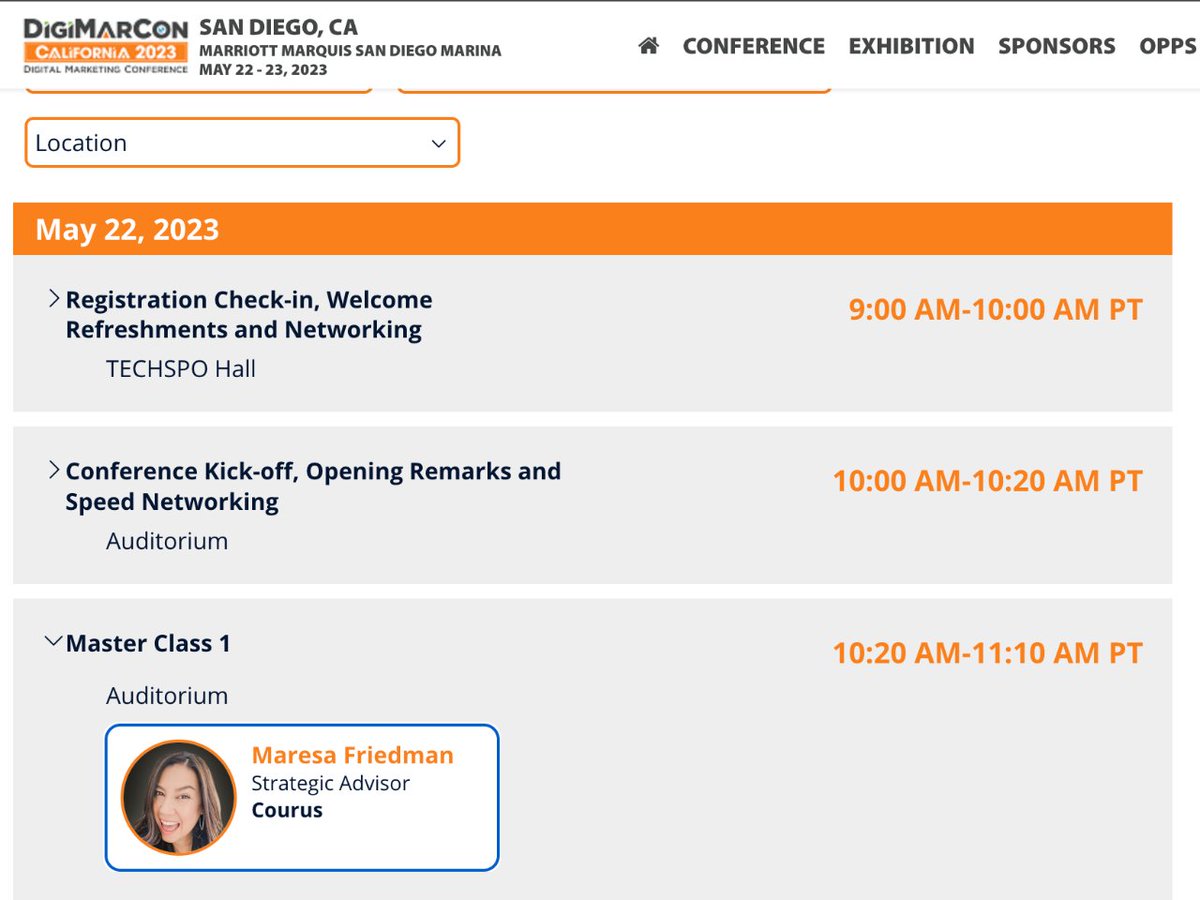
Task: Click the 'May 22, 2023' date header
Action: 127,229
